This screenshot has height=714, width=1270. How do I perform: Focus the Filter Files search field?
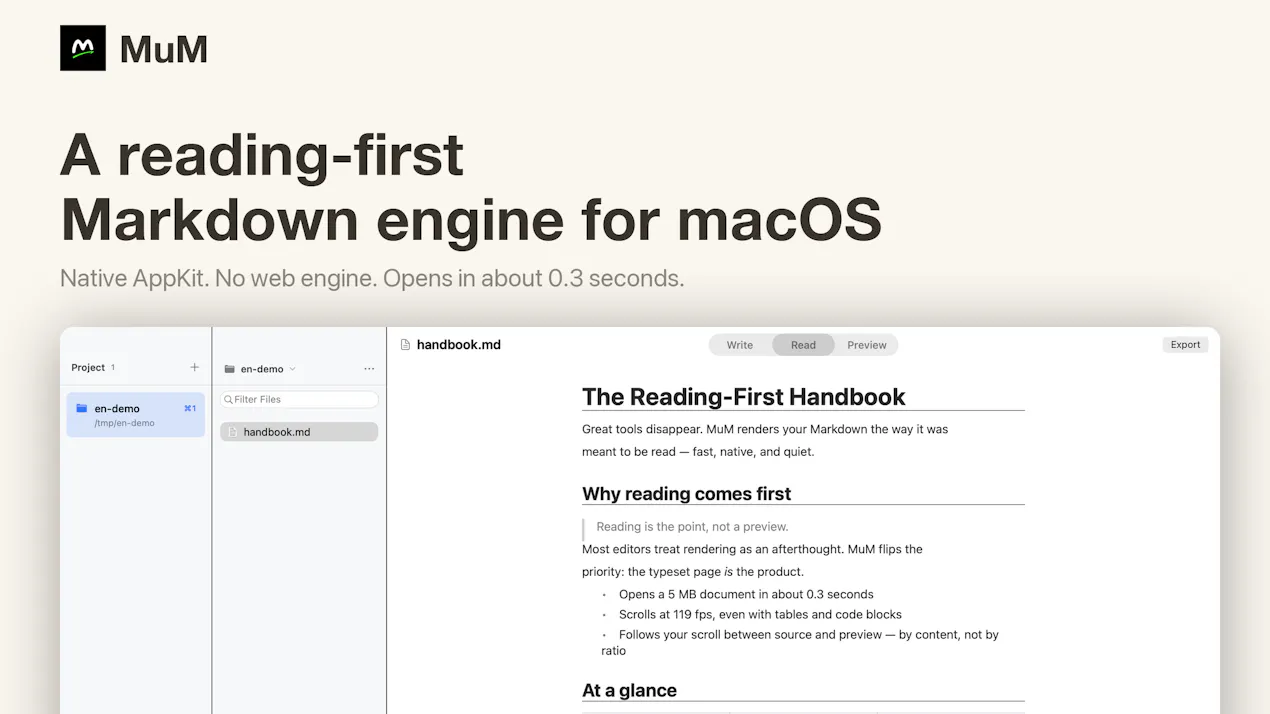click(299, 399)
